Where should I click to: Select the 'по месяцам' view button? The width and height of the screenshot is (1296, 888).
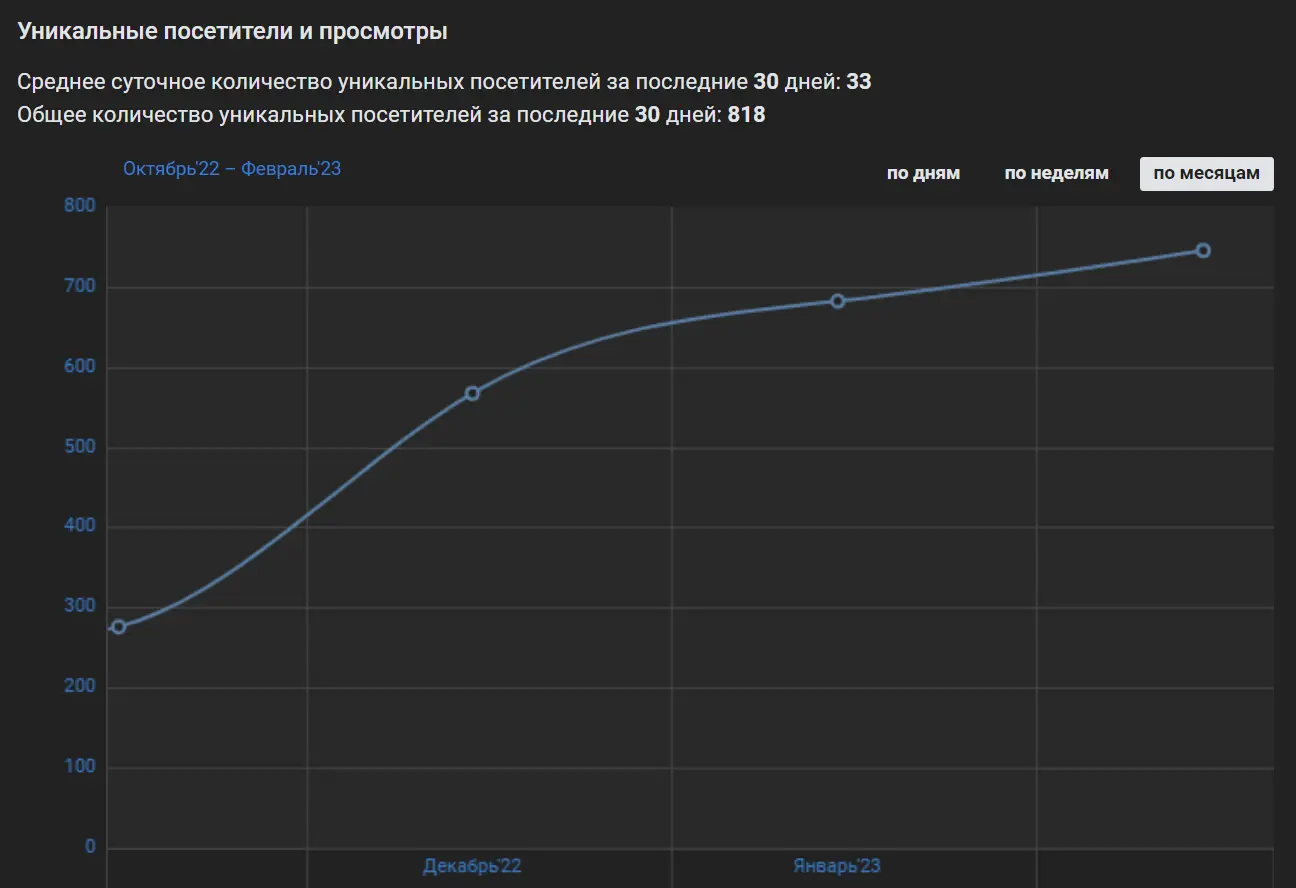1206,173
